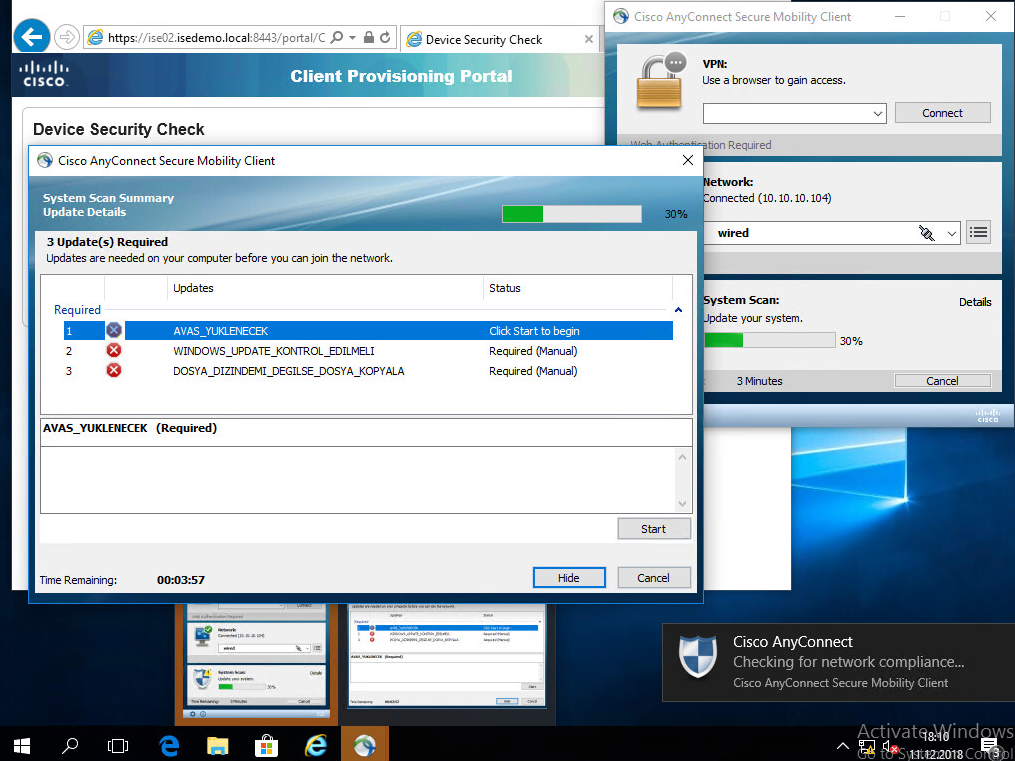
Task: Cancel the update in System Scan Summary dialog
Action: point(654,578)
